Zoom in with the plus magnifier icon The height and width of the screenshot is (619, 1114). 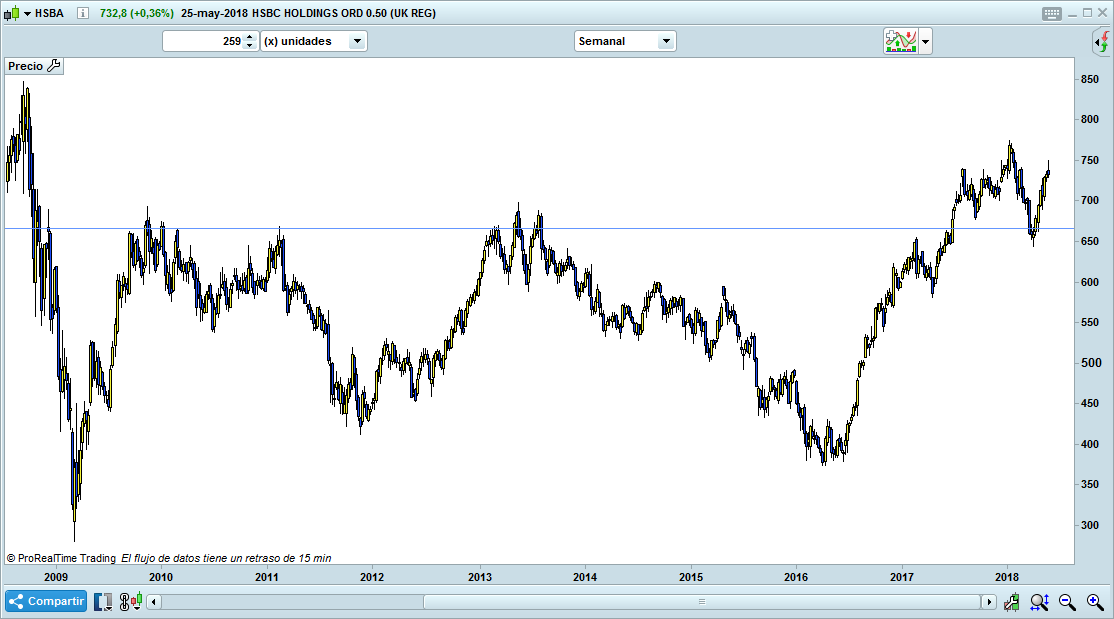click(1093, 601)
